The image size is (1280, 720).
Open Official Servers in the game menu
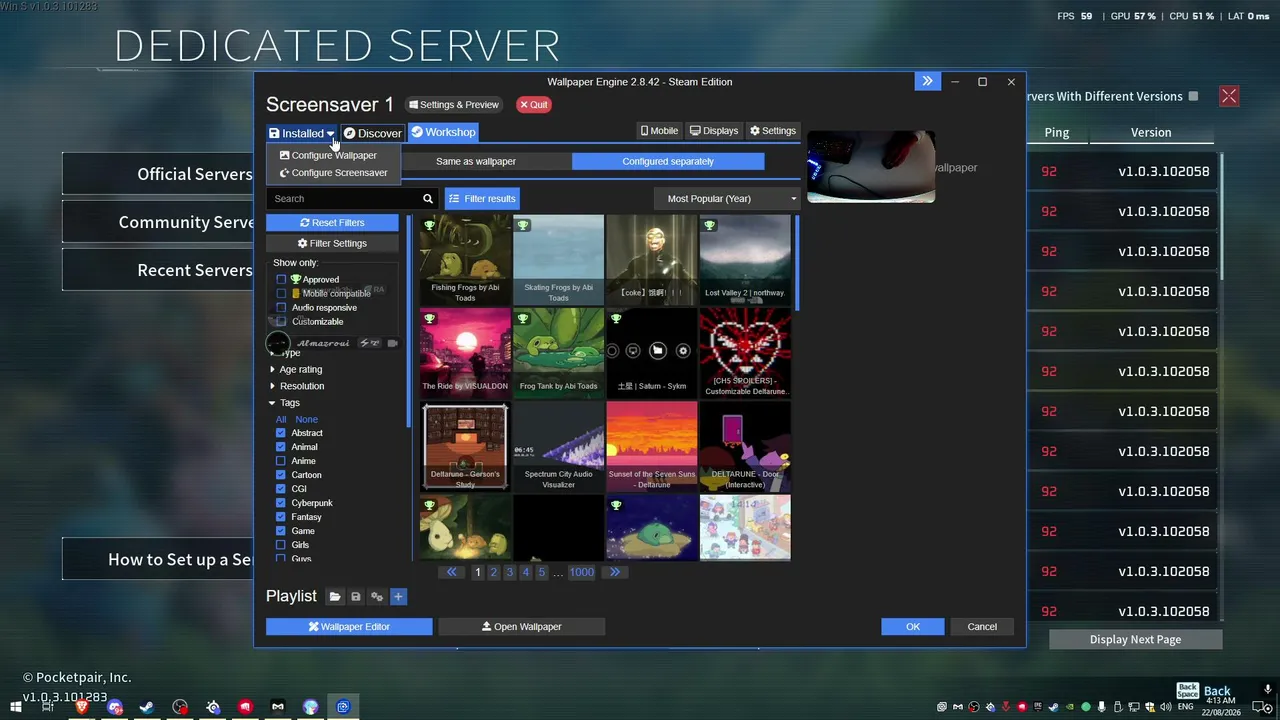click(x=158, y=174)
